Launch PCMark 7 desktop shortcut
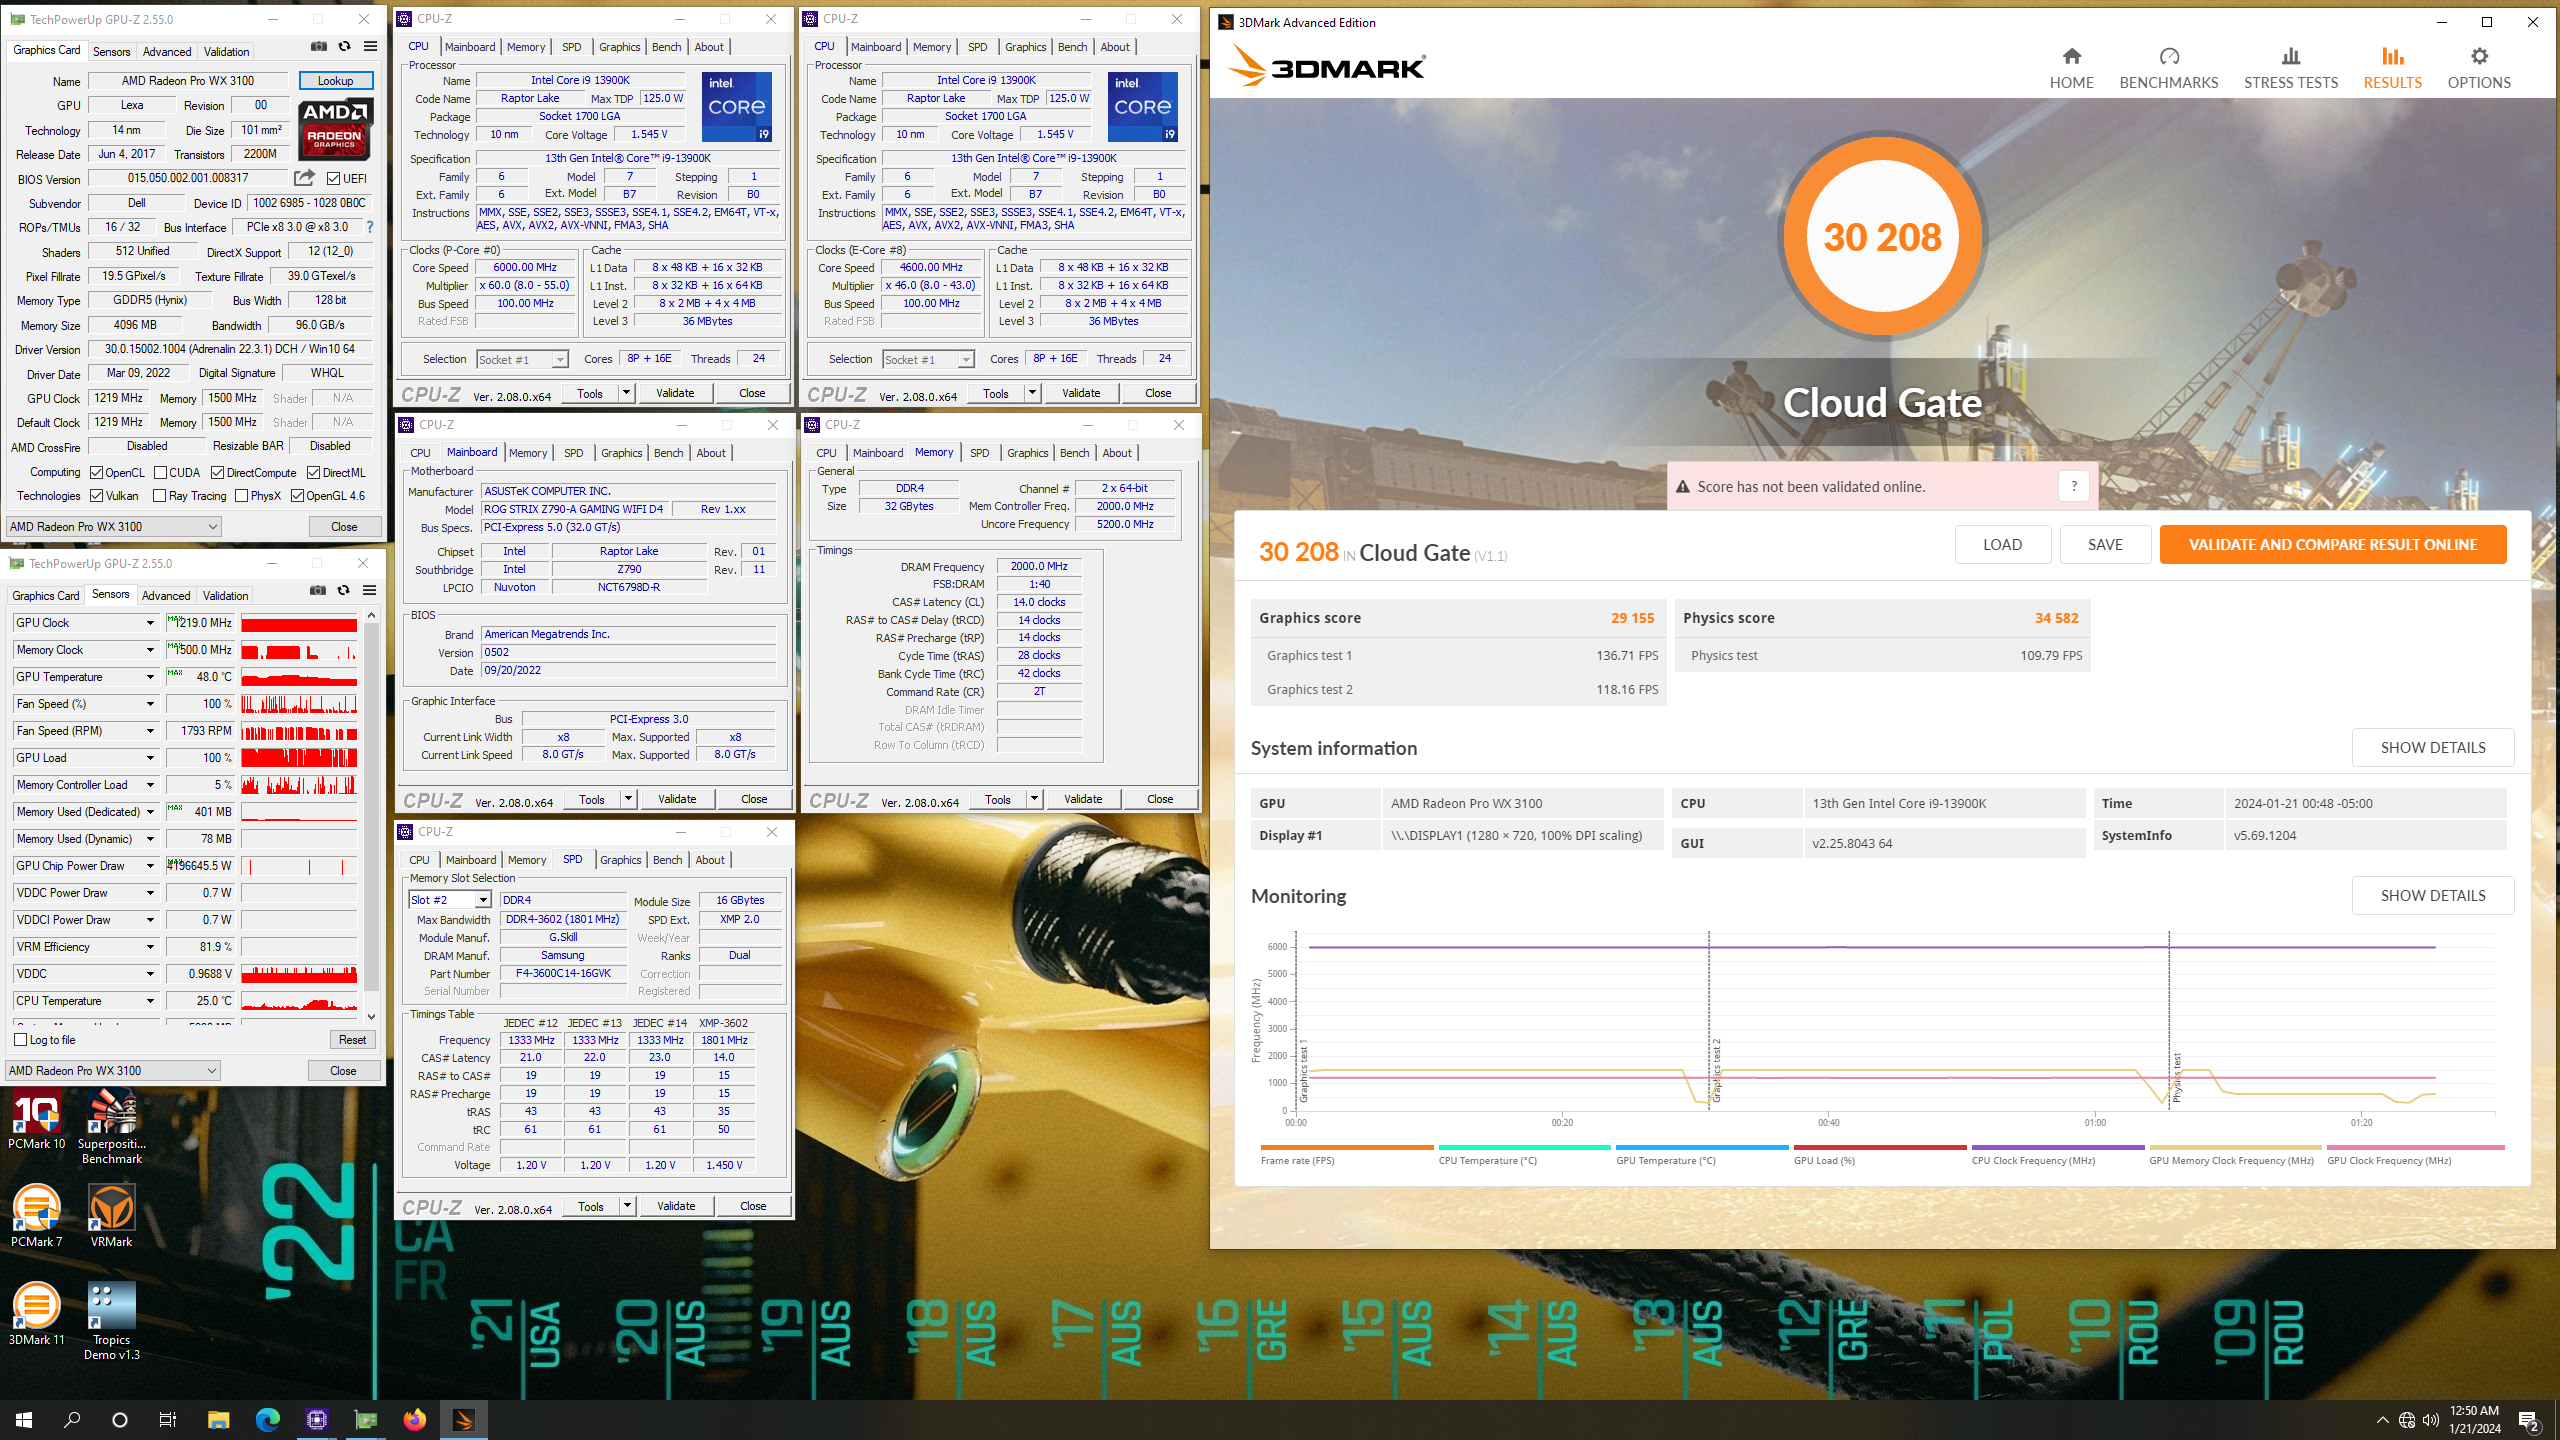Image resolution: width=2560 pixels, height=1440 pixels. [x=36, y=1214]
